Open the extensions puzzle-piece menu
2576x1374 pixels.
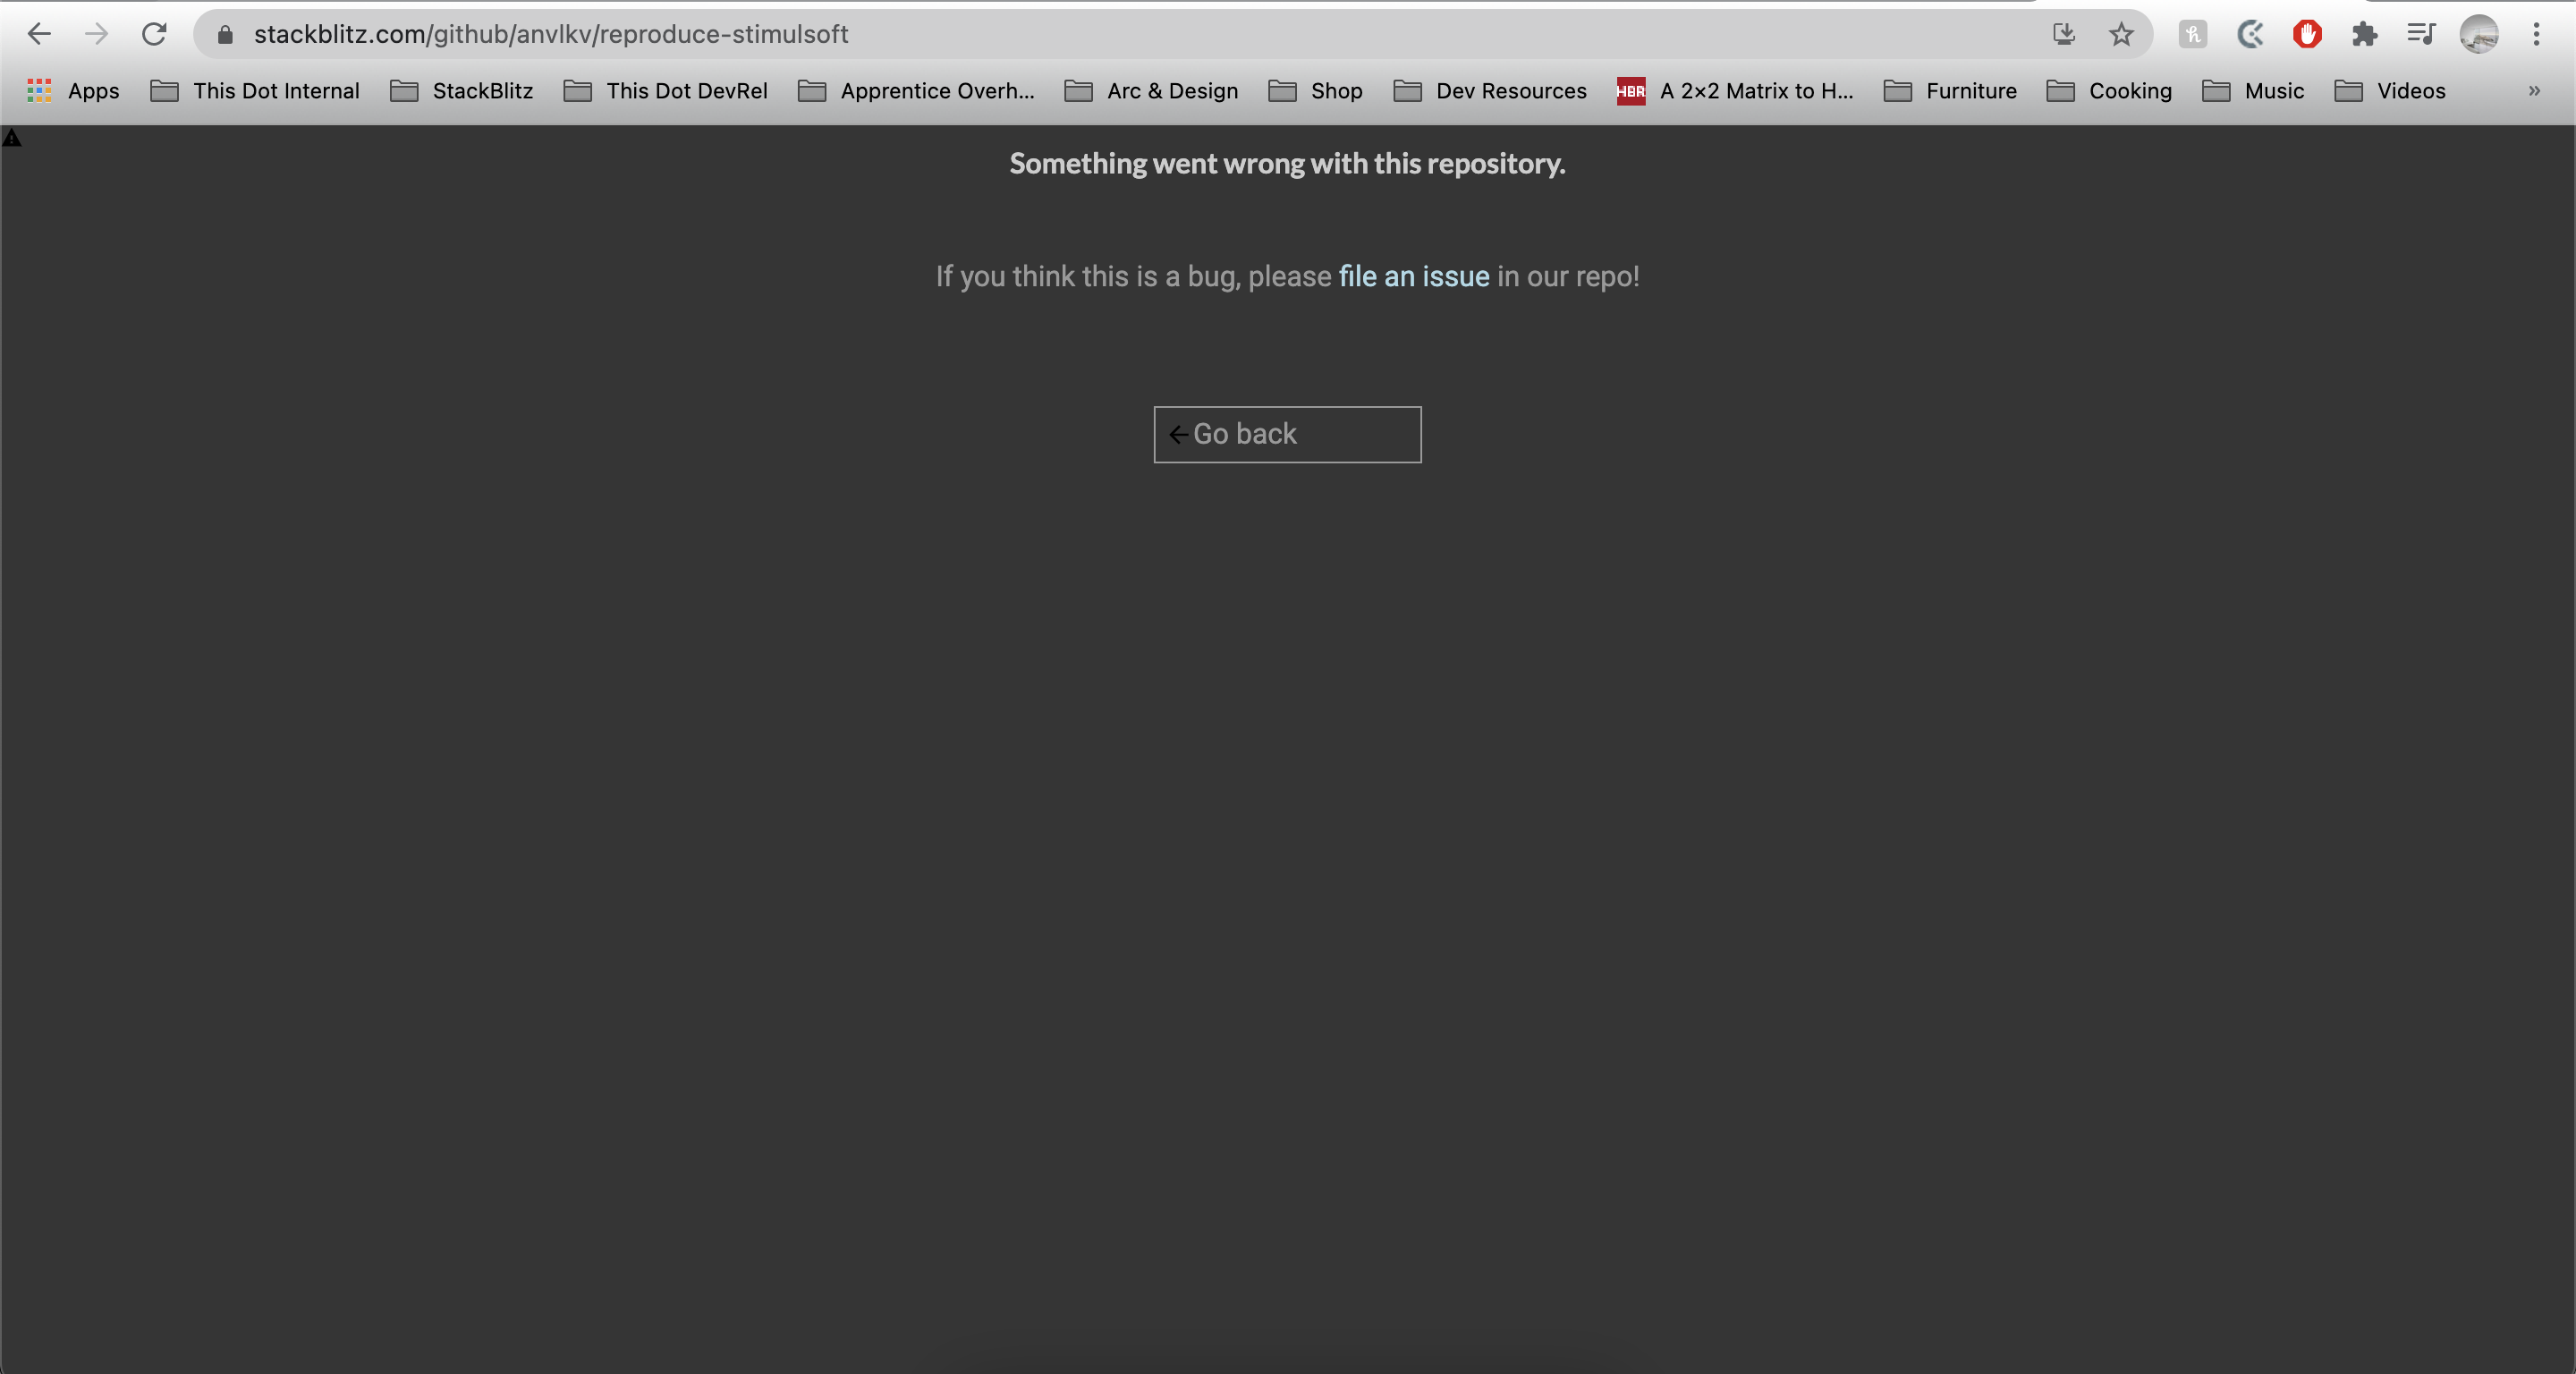[x=2365, y=34]
